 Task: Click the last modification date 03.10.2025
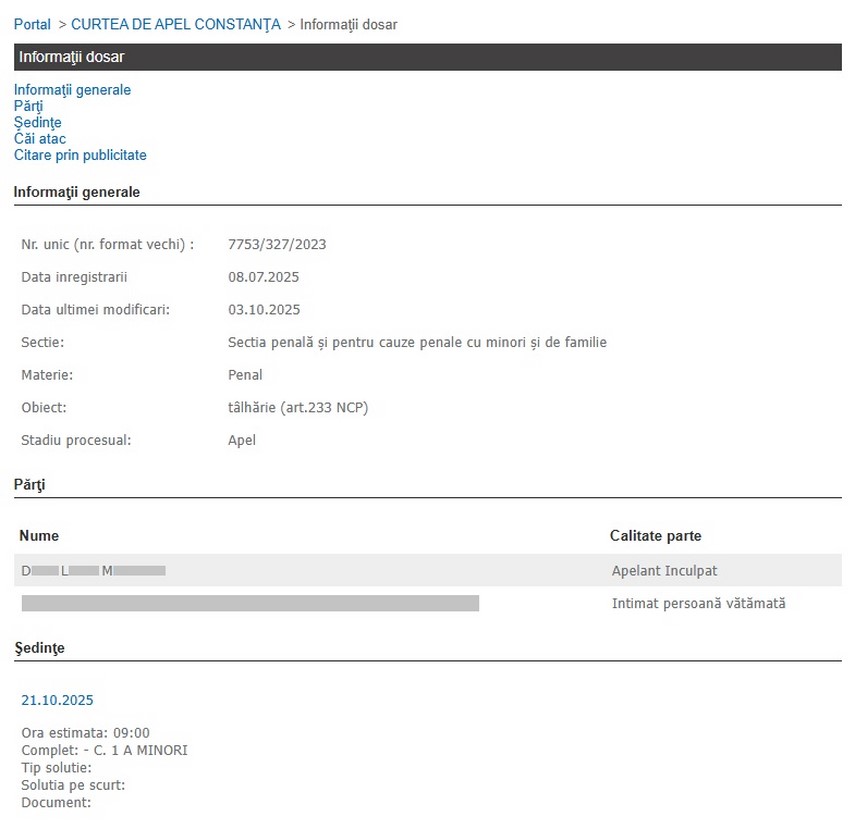(x=264, y=310)
